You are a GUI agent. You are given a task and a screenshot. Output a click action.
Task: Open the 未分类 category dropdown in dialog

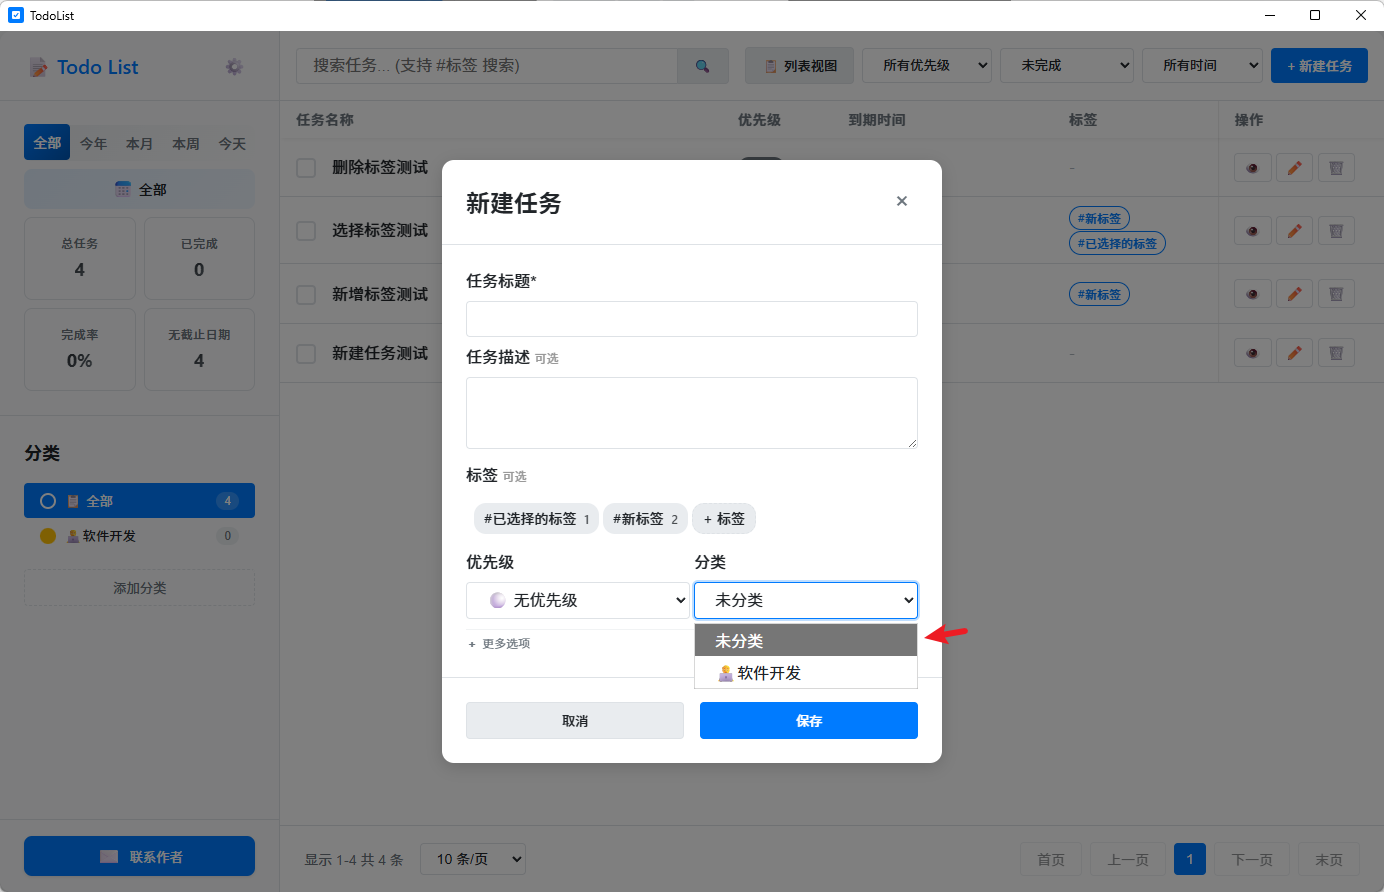pos(806,600)
